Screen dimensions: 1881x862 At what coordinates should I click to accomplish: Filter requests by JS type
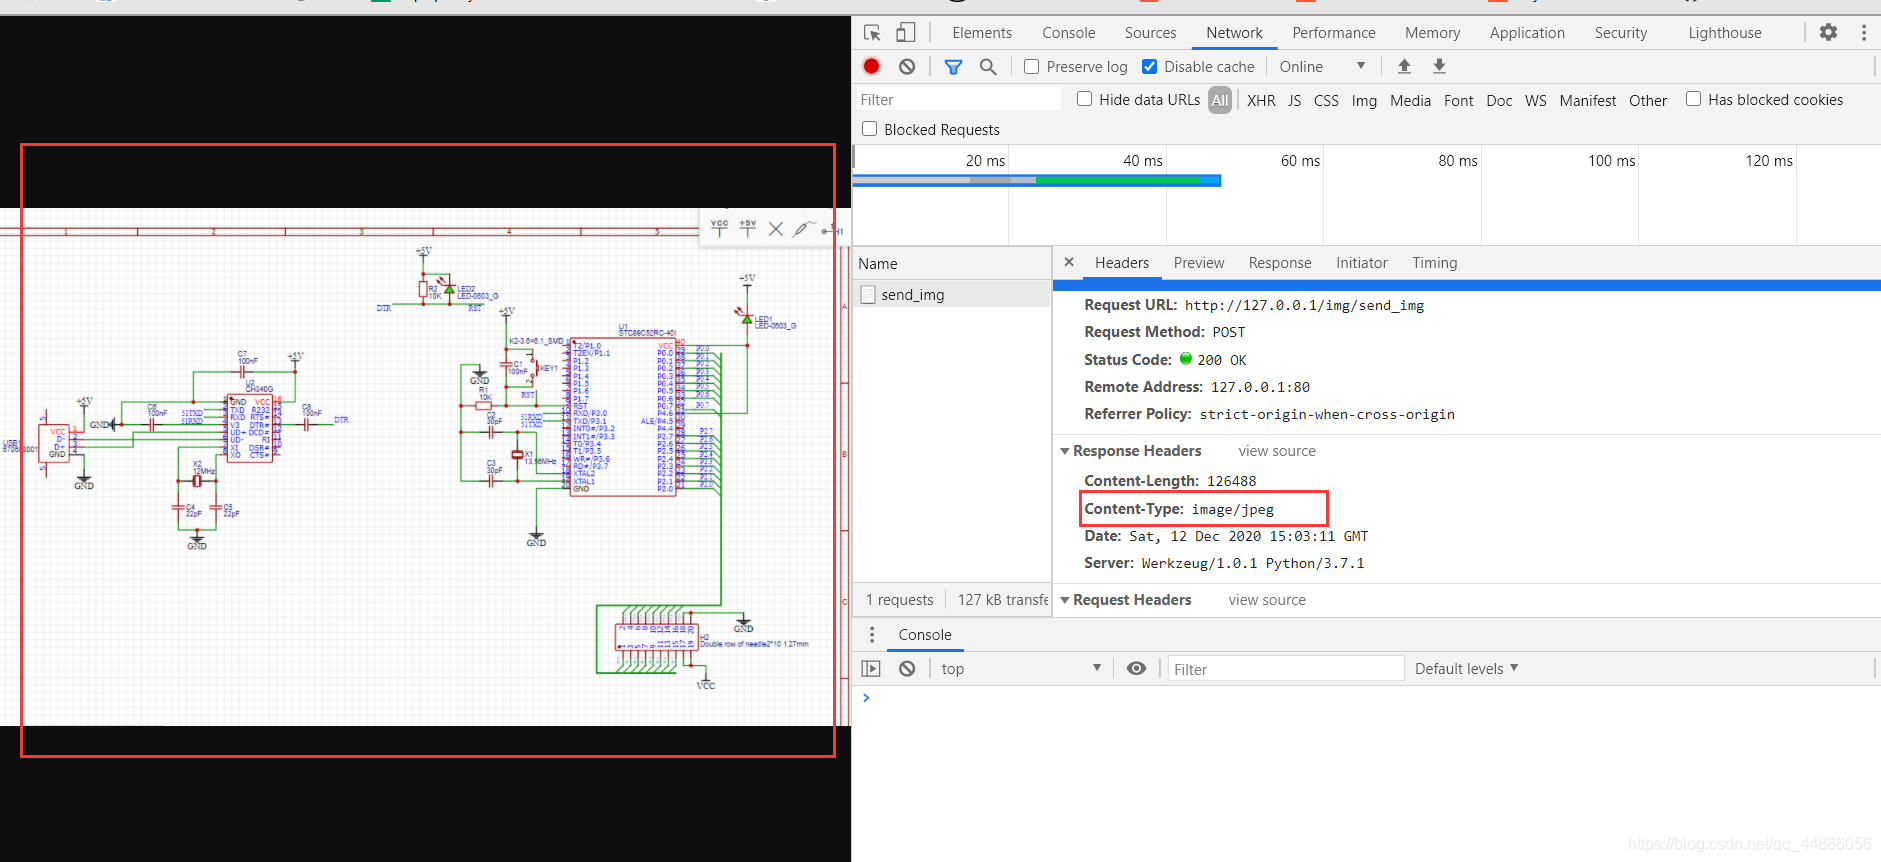coord(1294,100)
